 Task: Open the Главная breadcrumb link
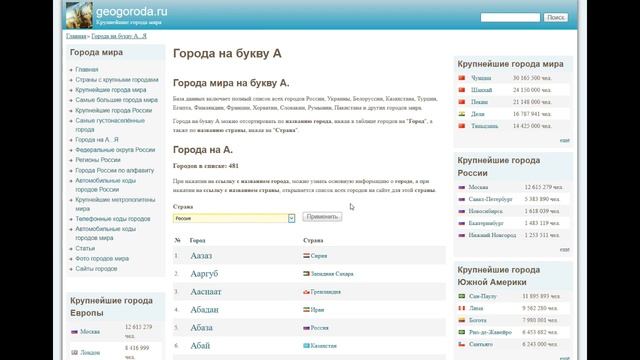(76, 36)
